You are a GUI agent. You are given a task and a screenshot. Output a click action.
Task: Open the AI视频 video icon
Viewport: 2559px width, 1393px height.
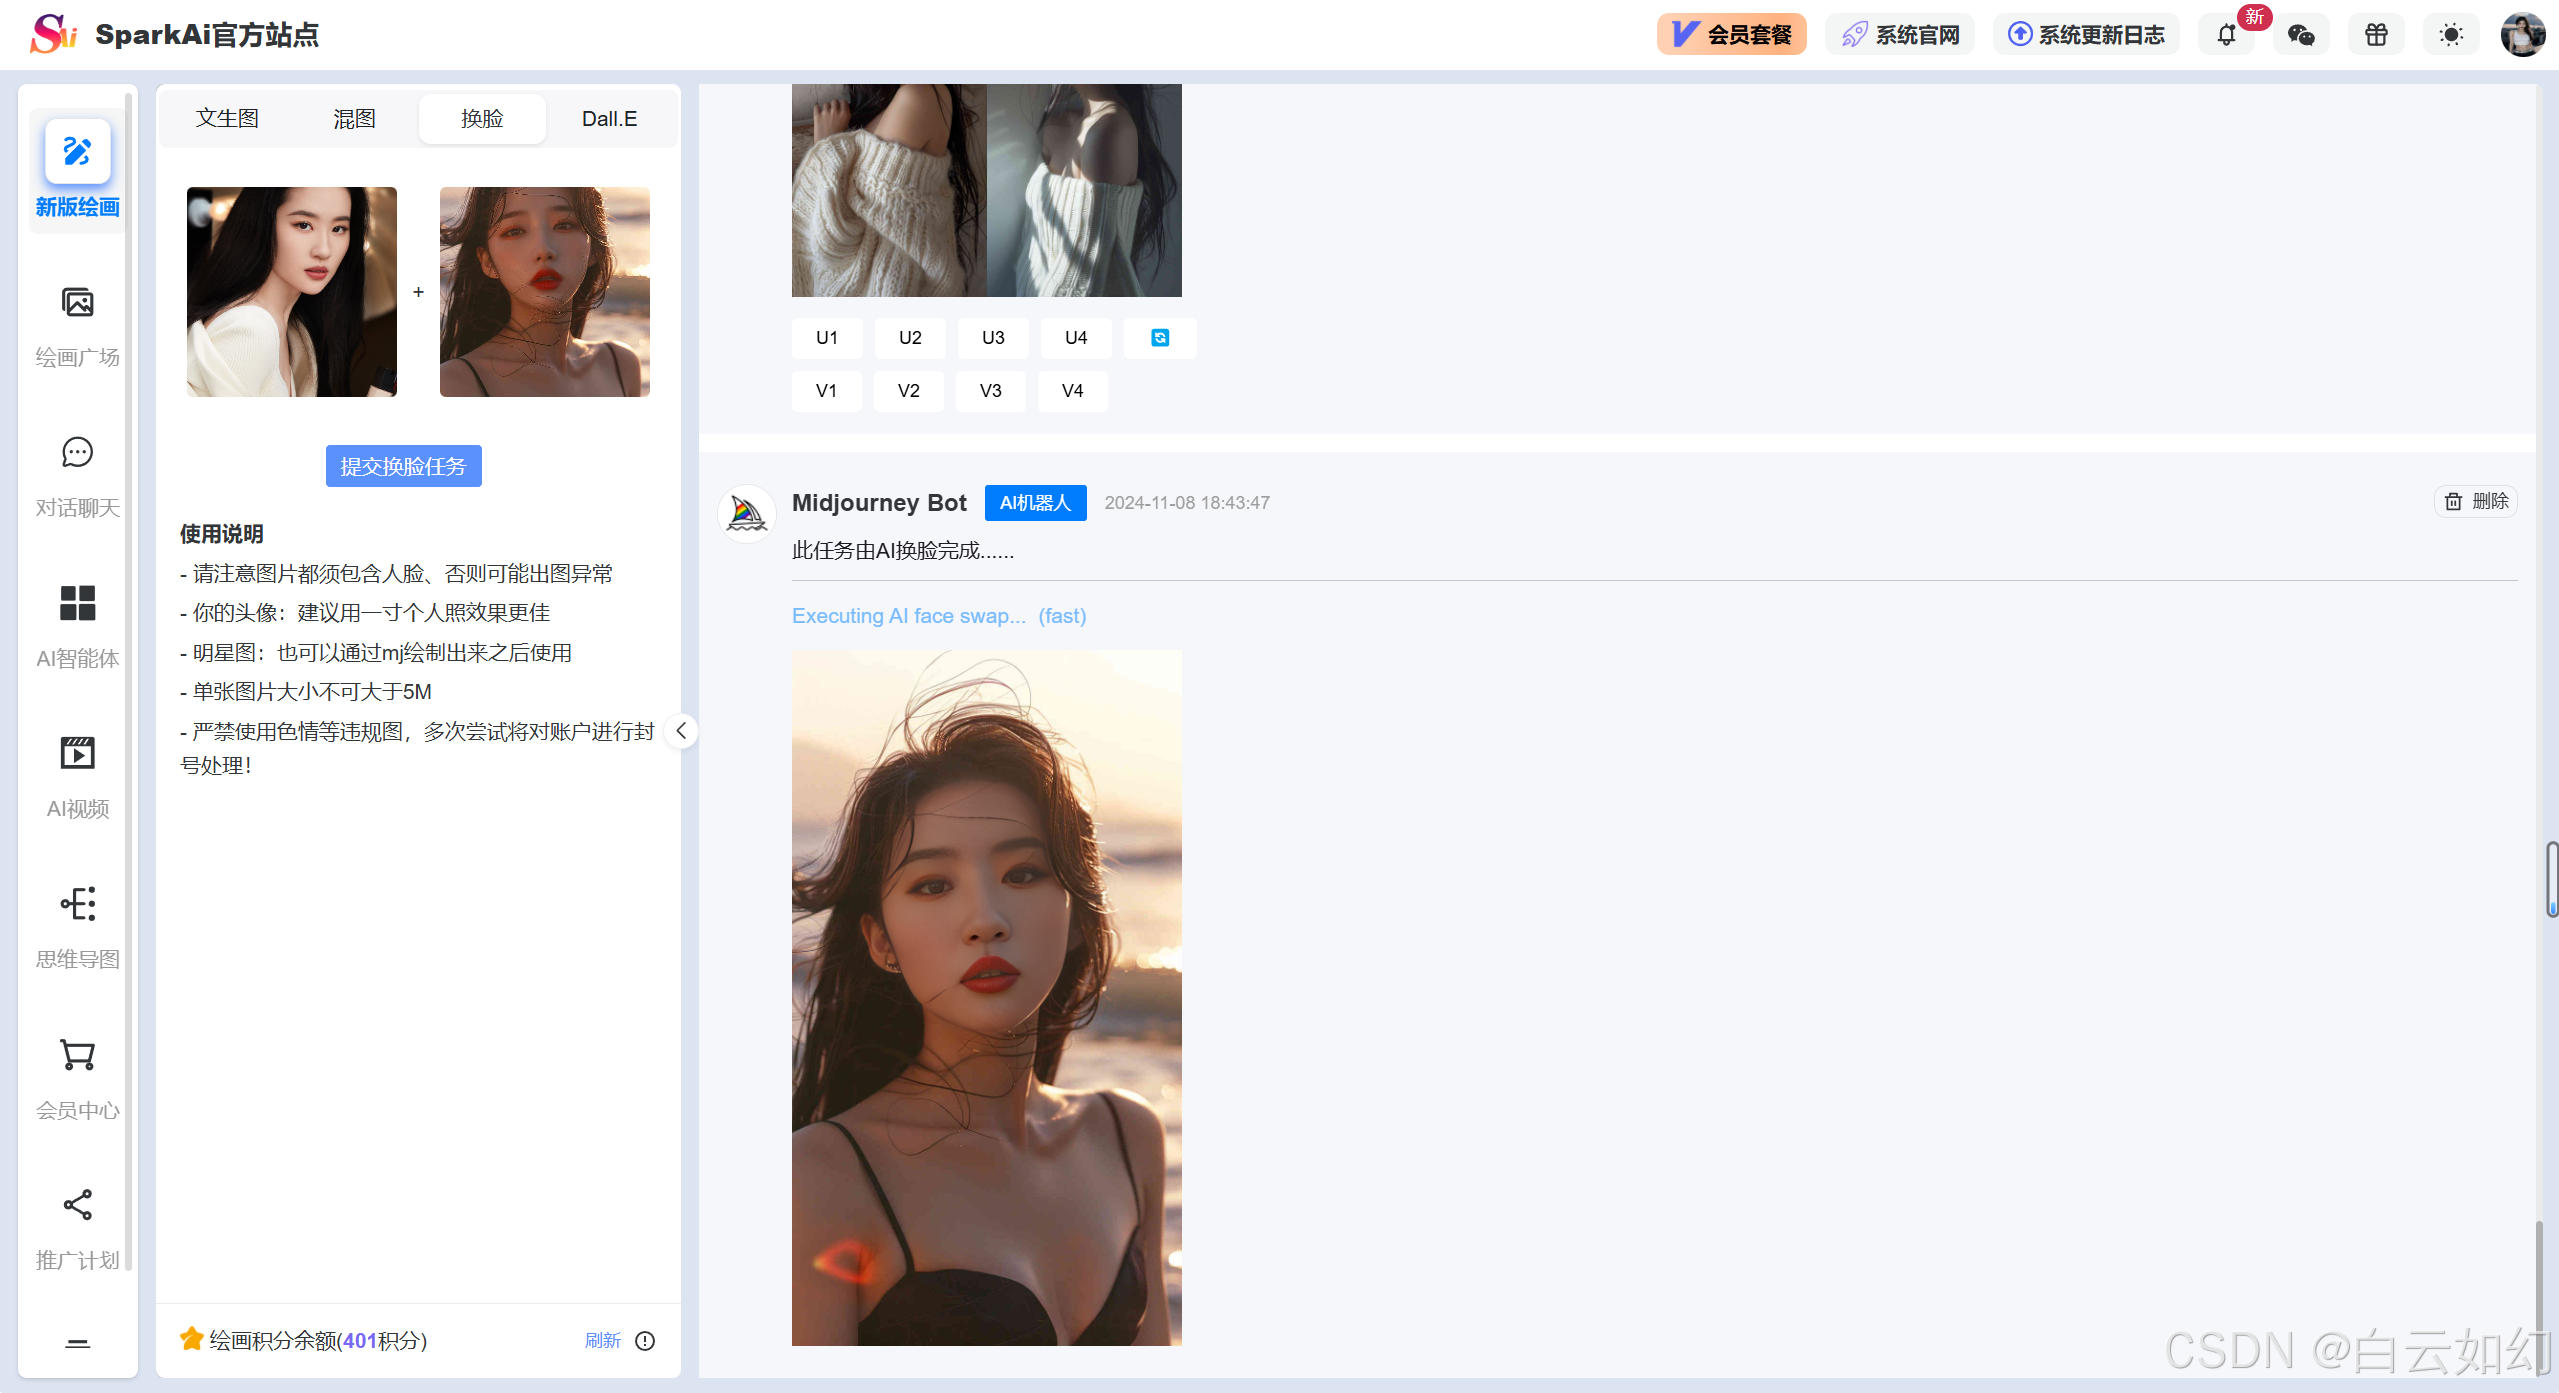(x=77, y=753)
